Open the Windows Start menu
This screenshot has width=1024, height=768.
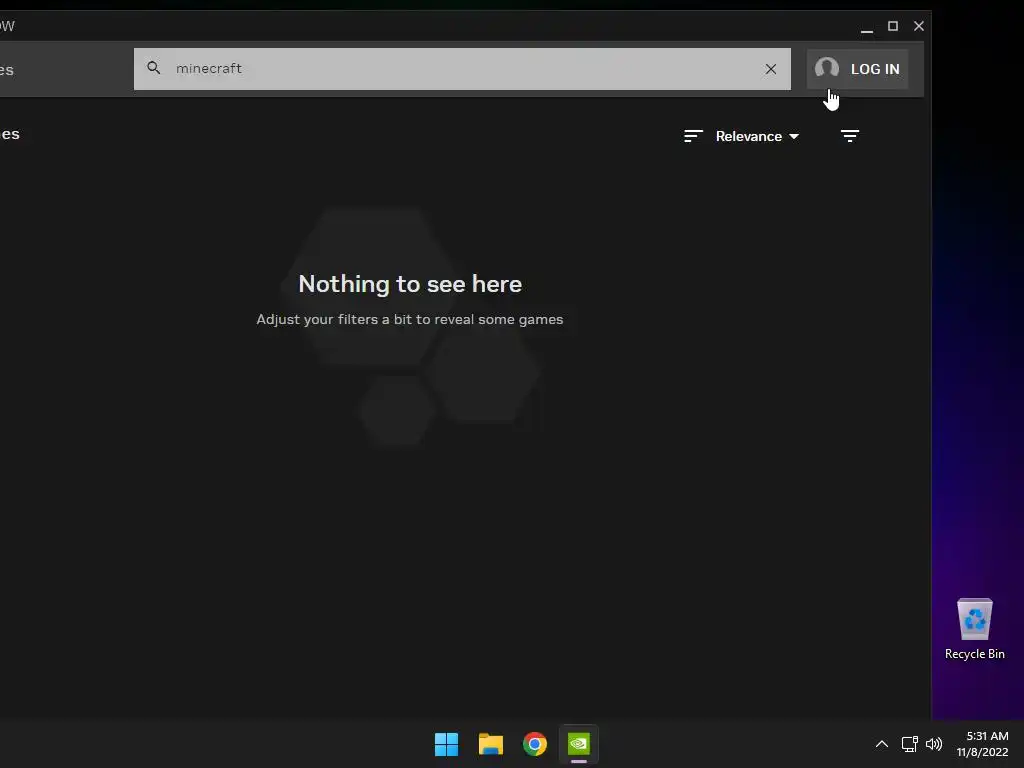(447, 744)
